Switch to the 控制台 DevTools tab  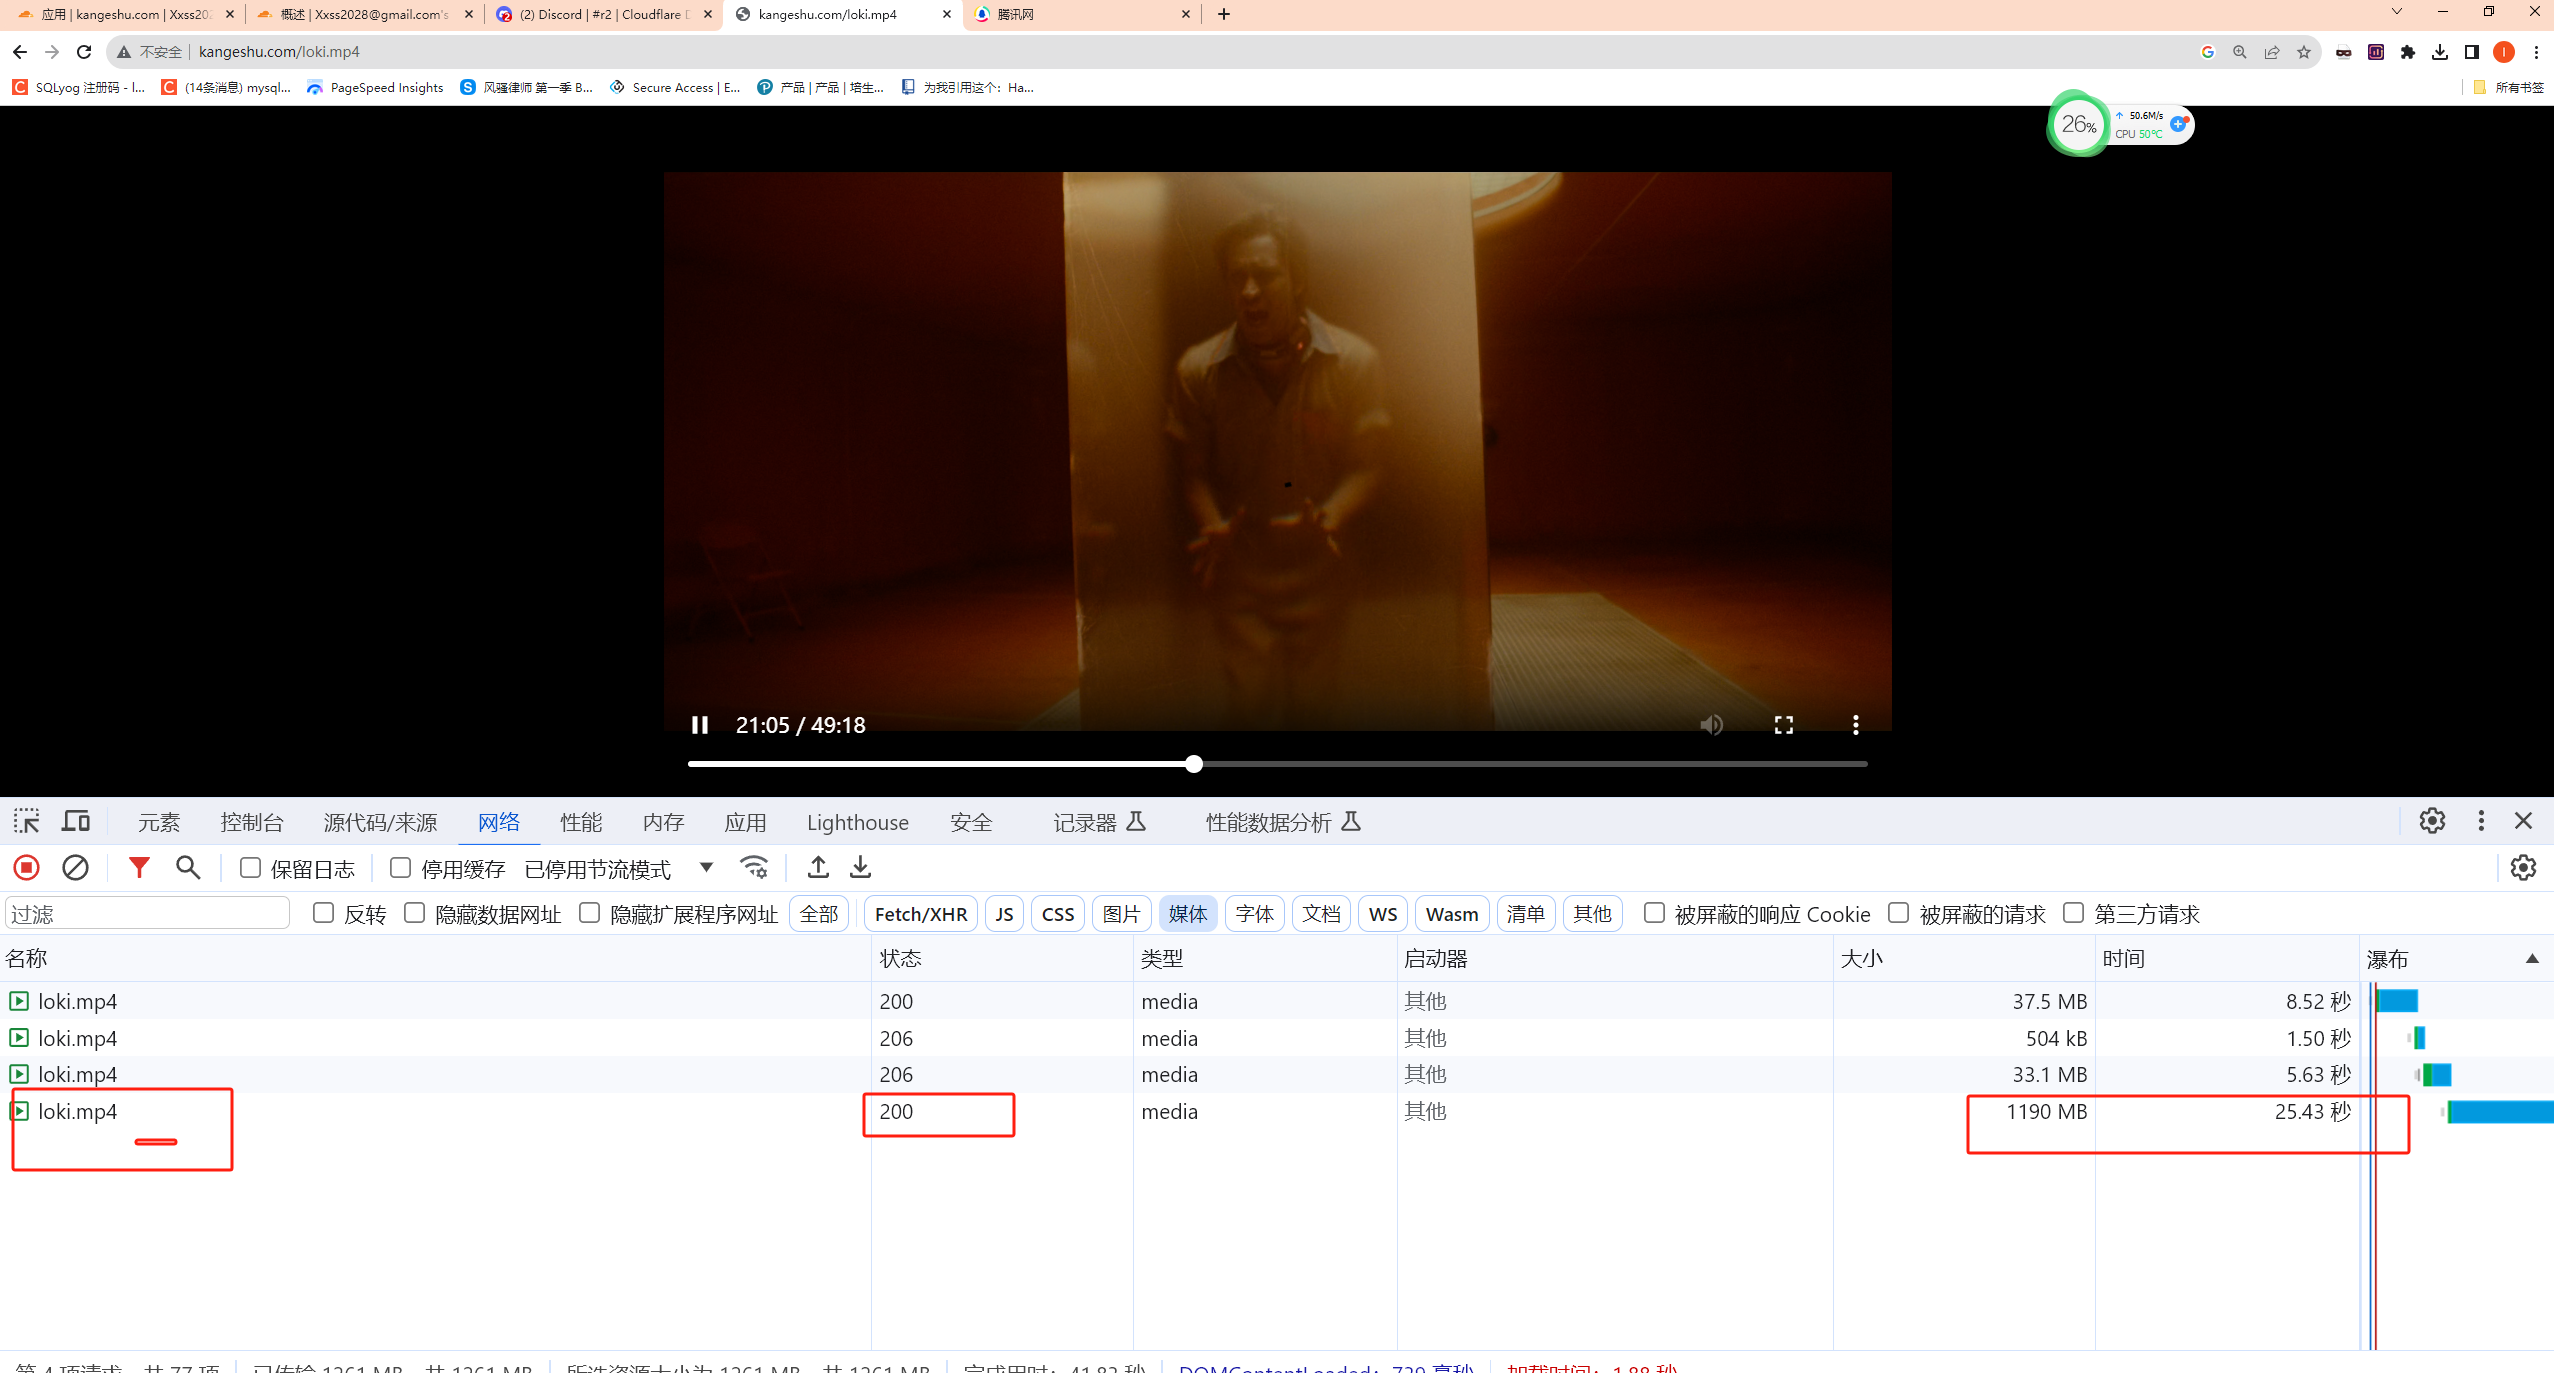click(252, 822)
